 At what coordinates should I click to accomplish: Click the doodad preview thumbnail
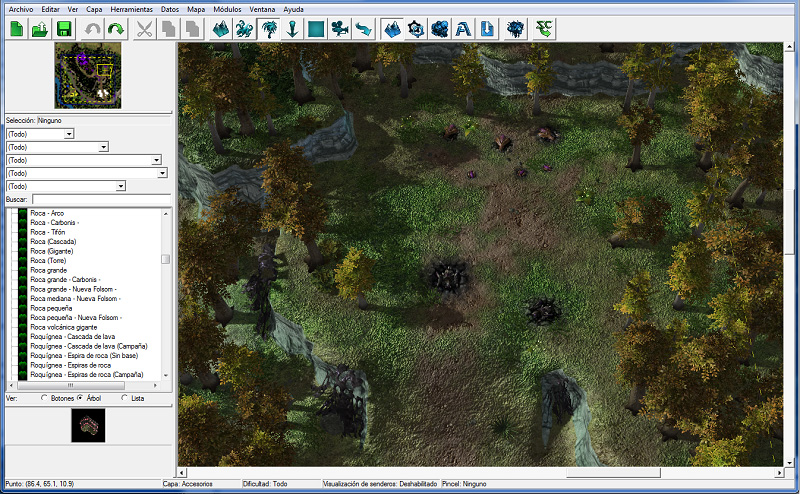(88, 425)
